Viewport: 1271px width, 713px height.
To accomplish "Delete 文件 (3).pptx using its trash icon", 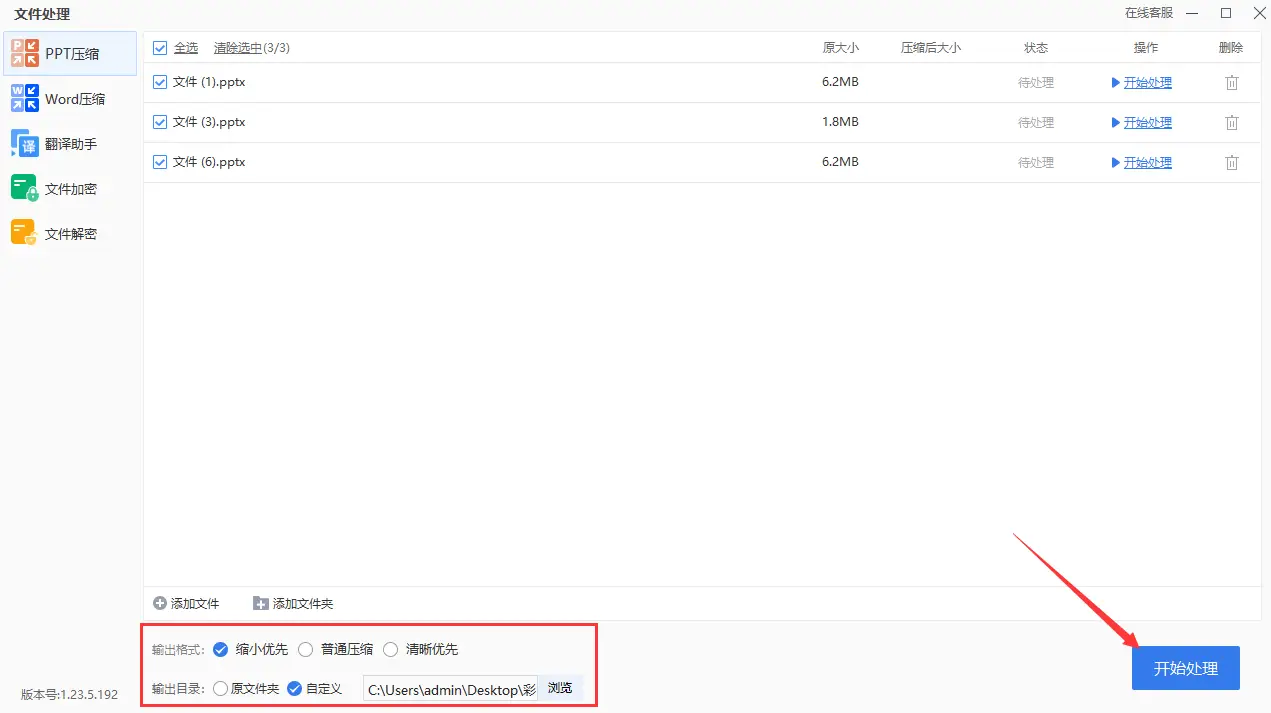I will pos(1231,122).
